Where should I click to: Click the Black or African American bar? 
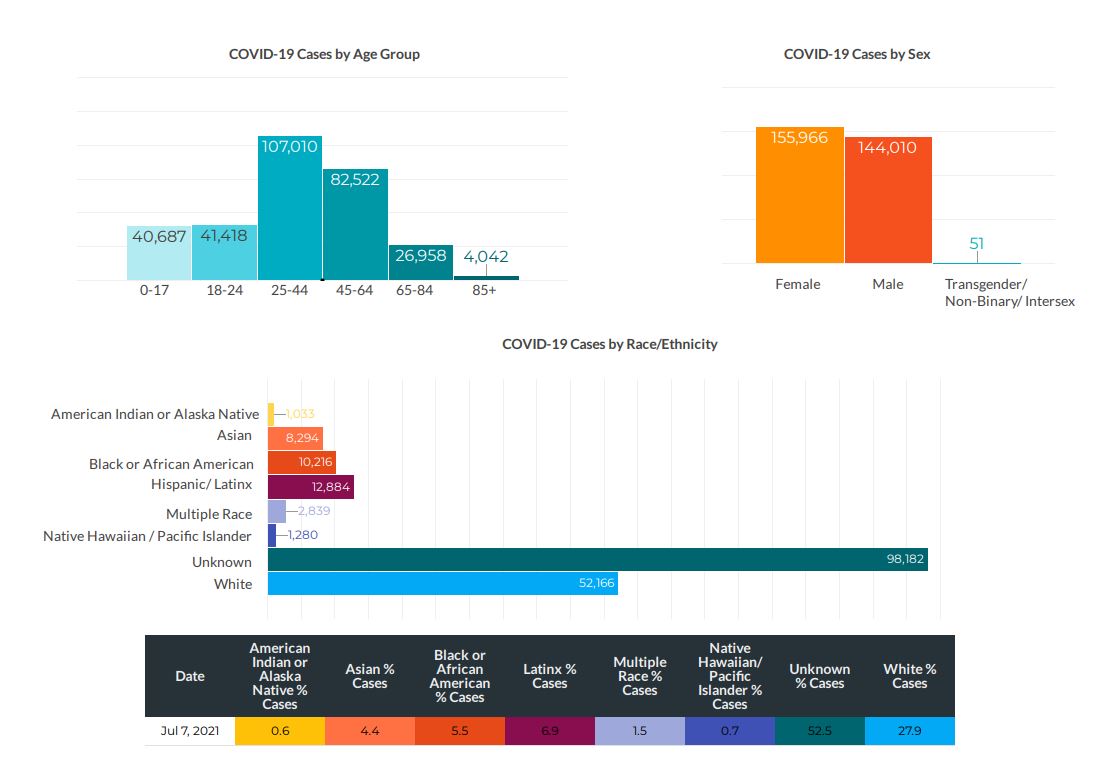tap(301, 462)
